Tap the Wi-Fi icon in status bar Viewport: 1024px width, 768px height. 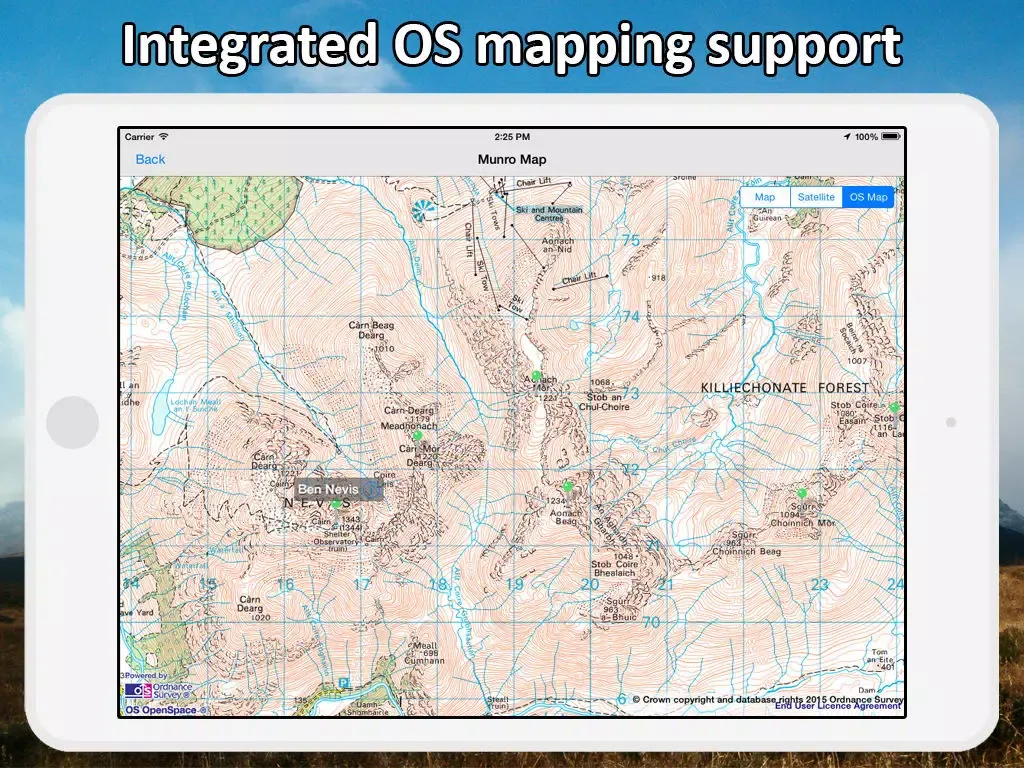[164, 136]
